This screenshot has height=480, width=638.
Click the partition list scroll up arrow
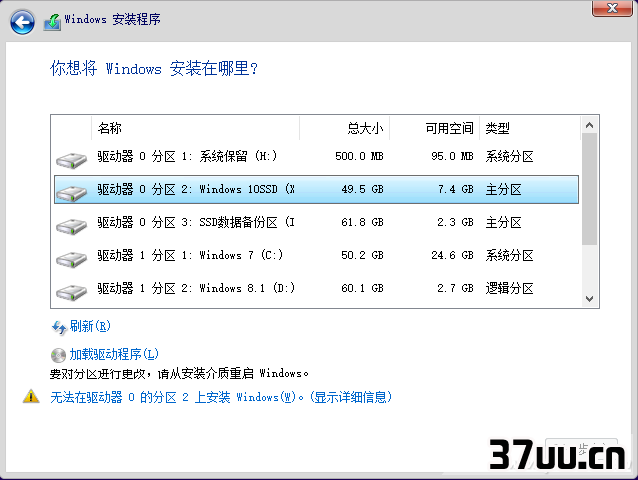coord(589,125)
